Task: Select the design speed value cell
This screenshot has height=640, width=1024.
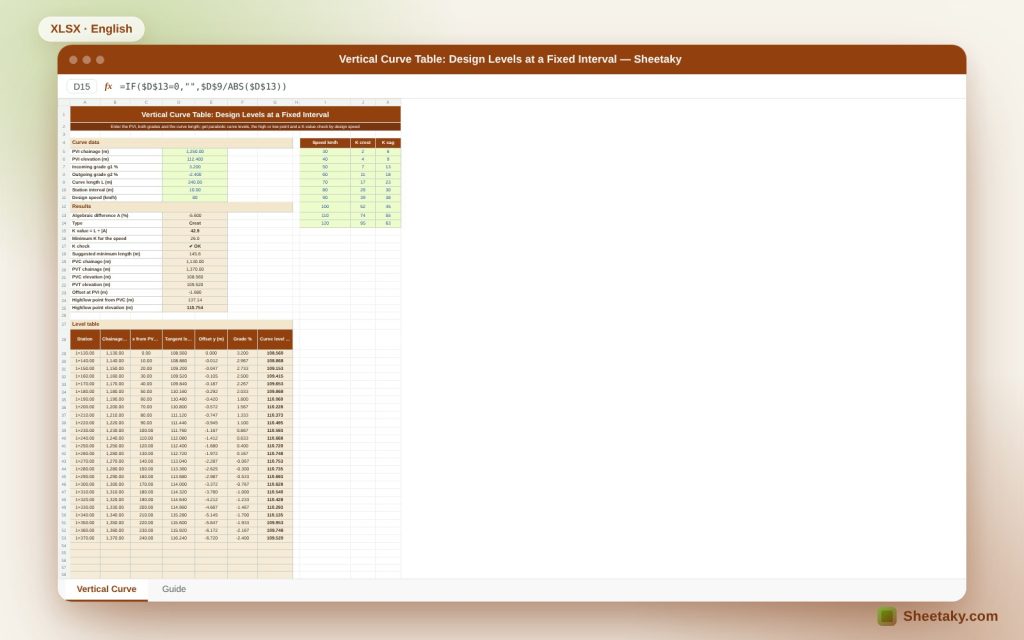Action: pos(195,198)
